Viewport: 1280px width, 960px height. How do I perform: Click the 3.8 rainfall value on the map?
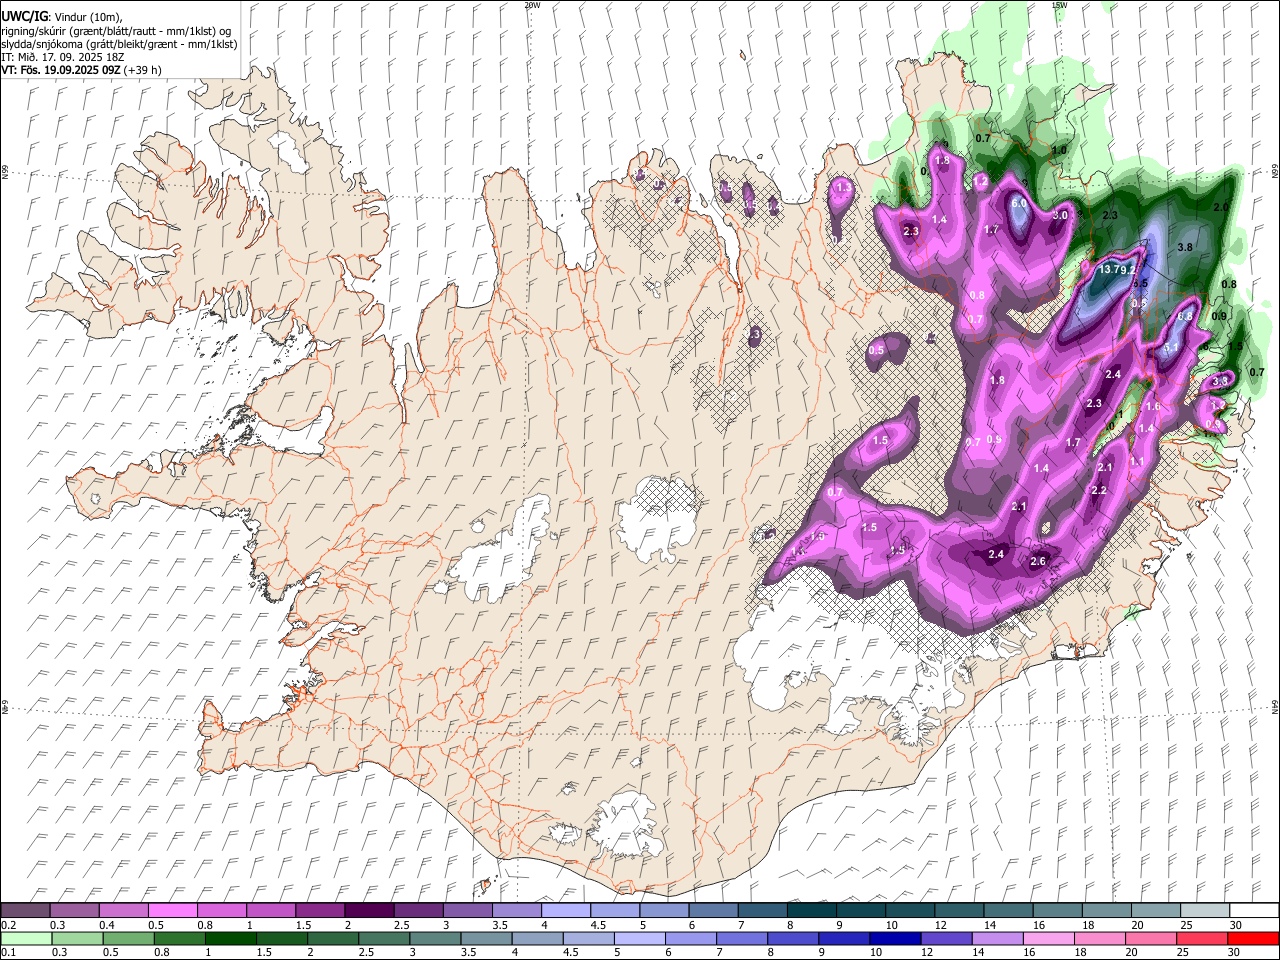click(1186, 247)
